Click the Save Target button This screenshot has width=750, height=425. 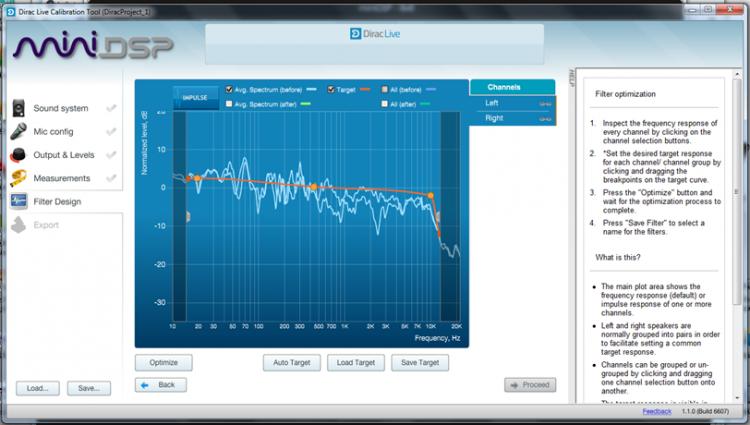click(420, 363)
